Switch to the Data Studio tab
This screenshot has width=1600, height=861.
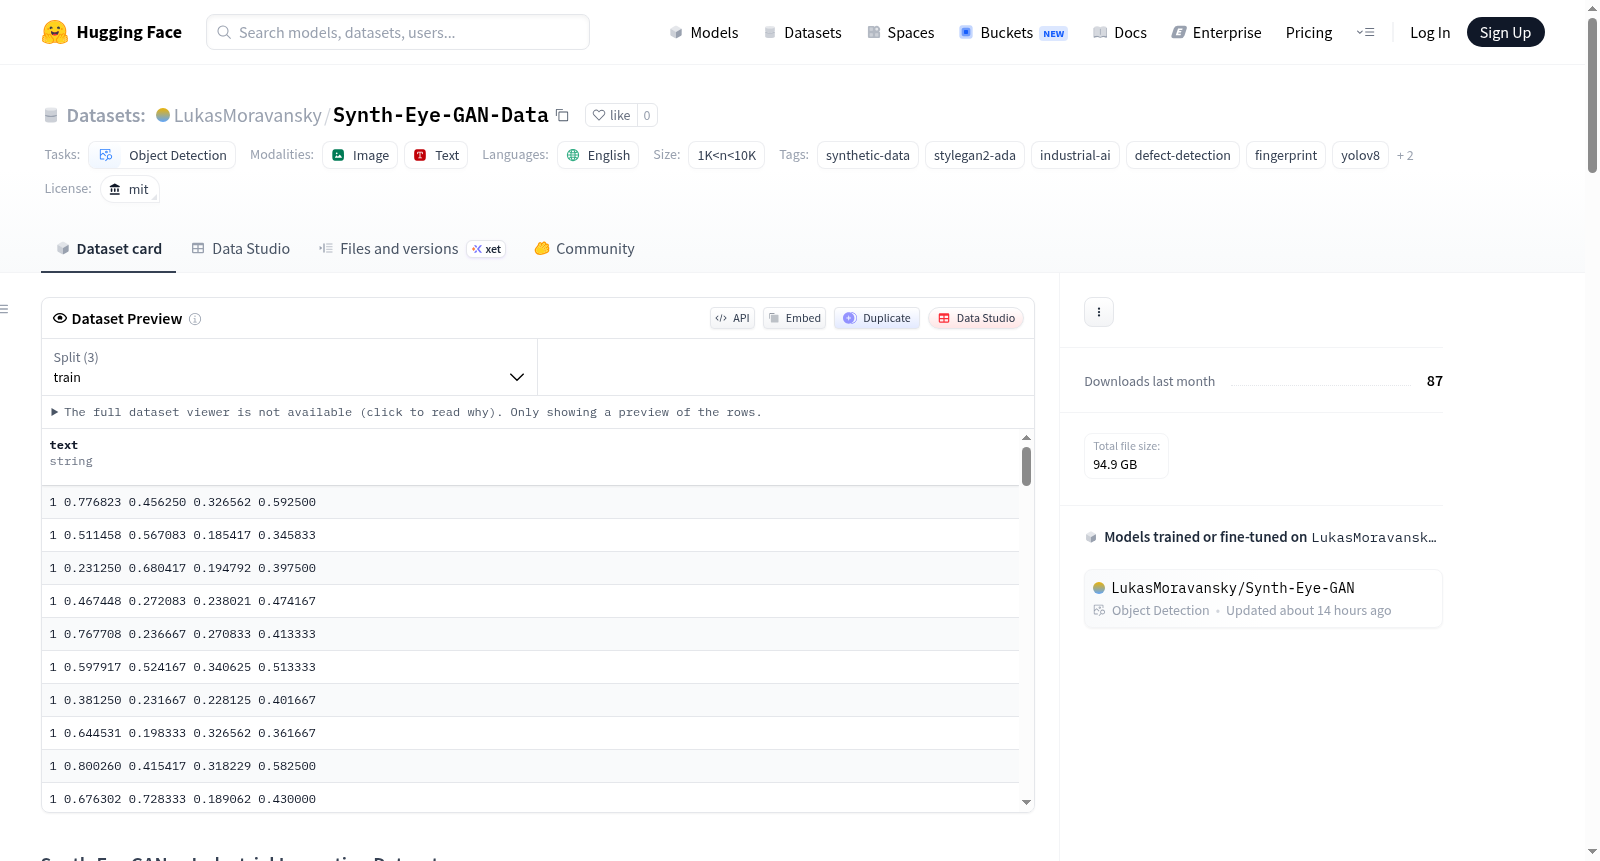coord(241,249)
